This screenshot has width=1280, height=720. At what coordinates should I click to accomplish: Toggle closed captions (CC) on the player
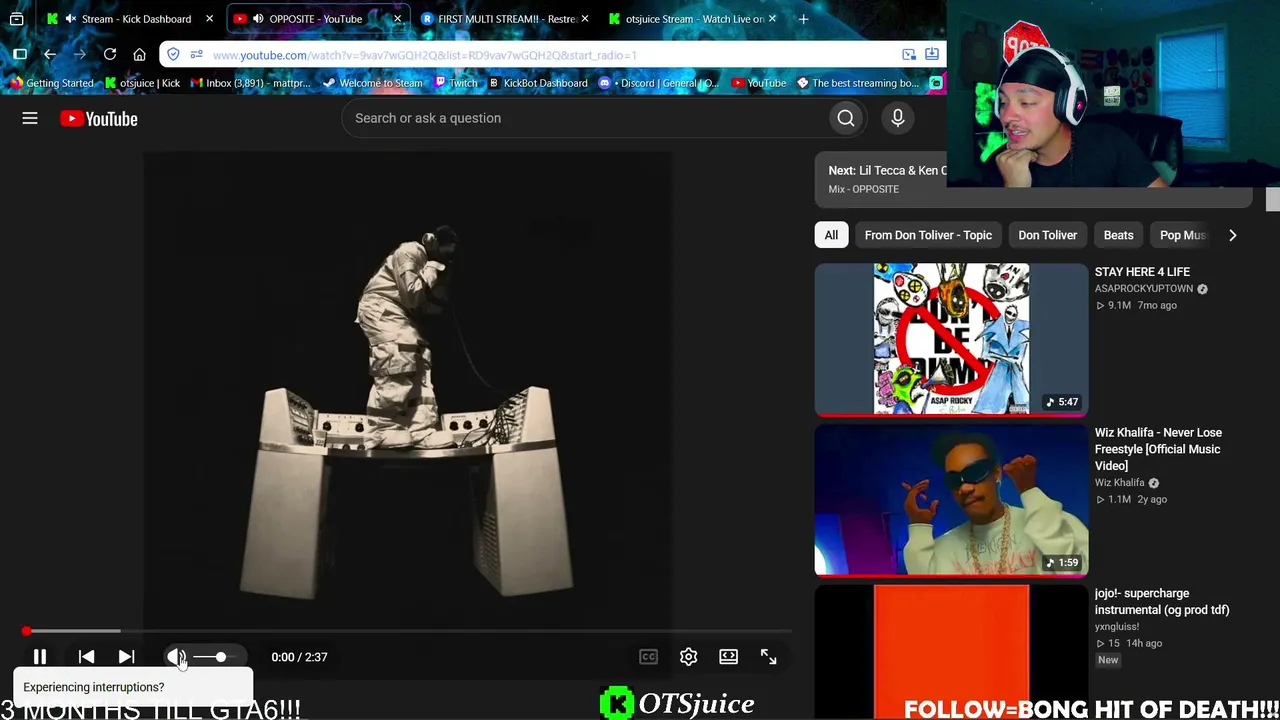[648, 657]
